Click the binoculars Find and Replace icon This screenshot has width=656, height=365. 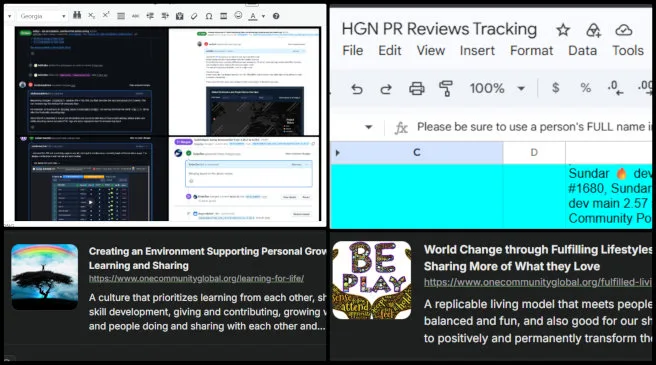pyautogui.click(x=77, y=15)
